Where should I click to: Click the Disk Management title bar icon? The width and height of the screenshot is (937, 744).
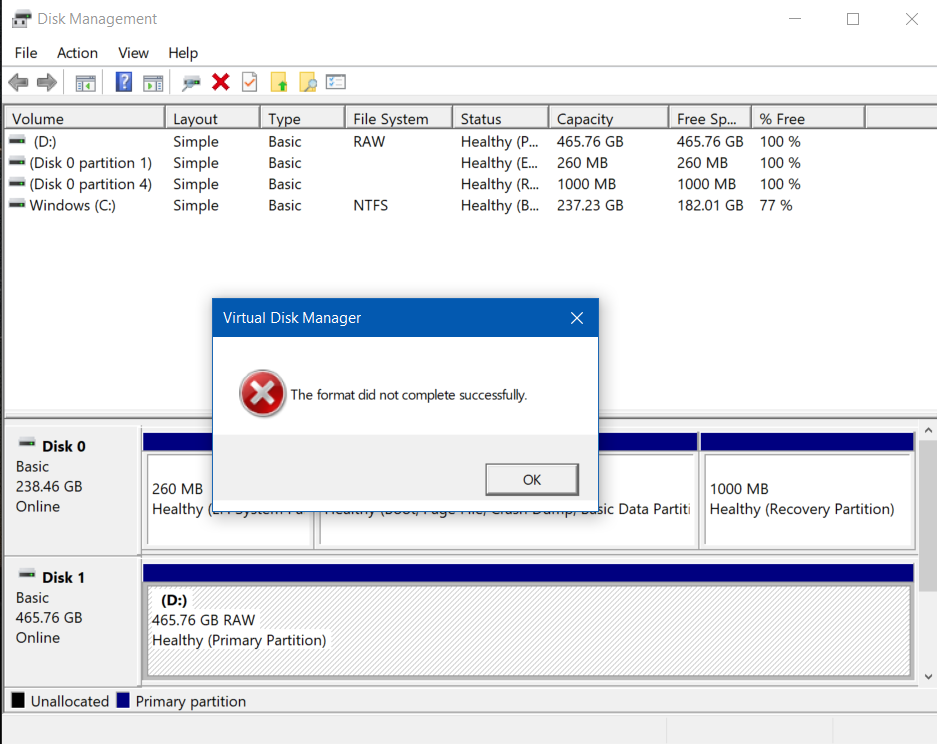pyautogui.click(x=21, y=19)
